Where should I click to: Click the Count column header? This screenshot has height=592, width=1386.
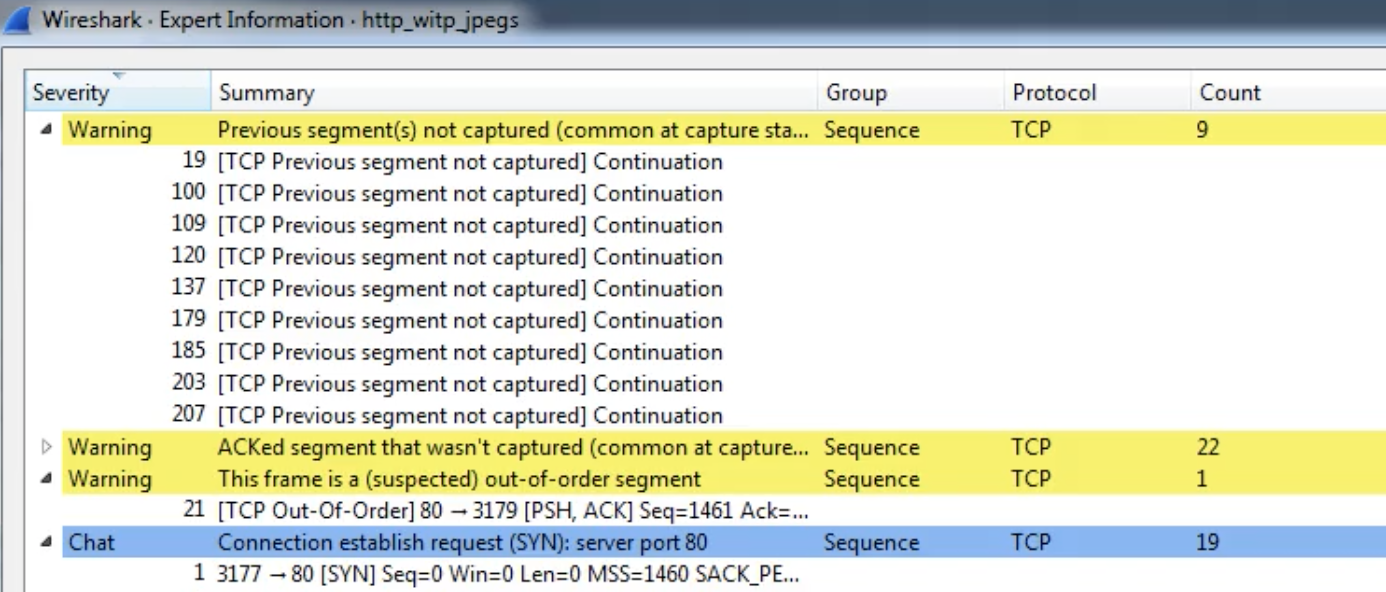coord(1230,93)
